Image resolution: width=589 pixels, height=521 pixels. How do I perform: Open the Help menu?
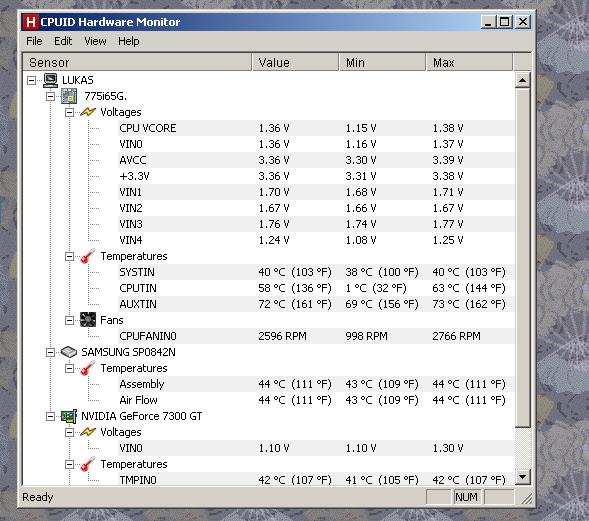pos(128,41)
